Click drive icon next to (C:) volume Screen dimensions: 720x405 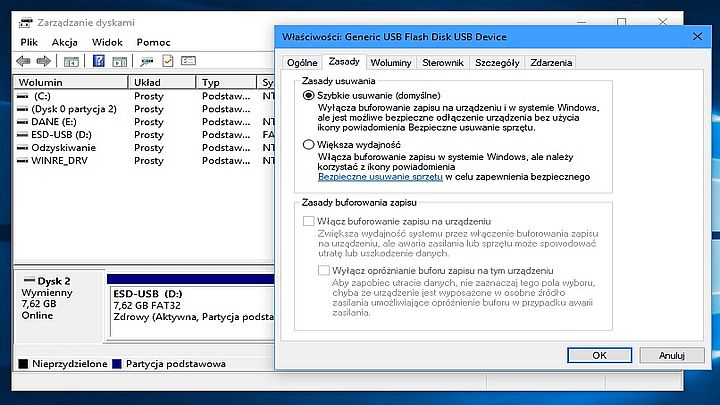coord(22,96)
